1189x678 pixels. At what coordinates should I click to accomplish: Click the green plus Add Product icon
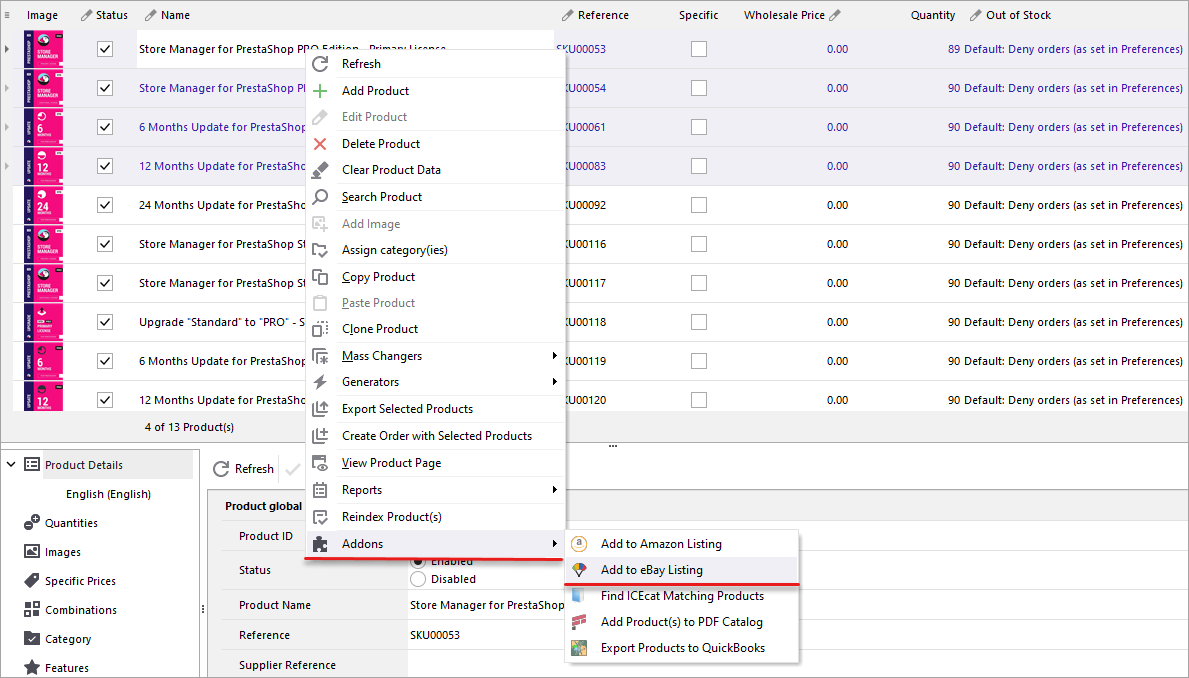[320, 91]
